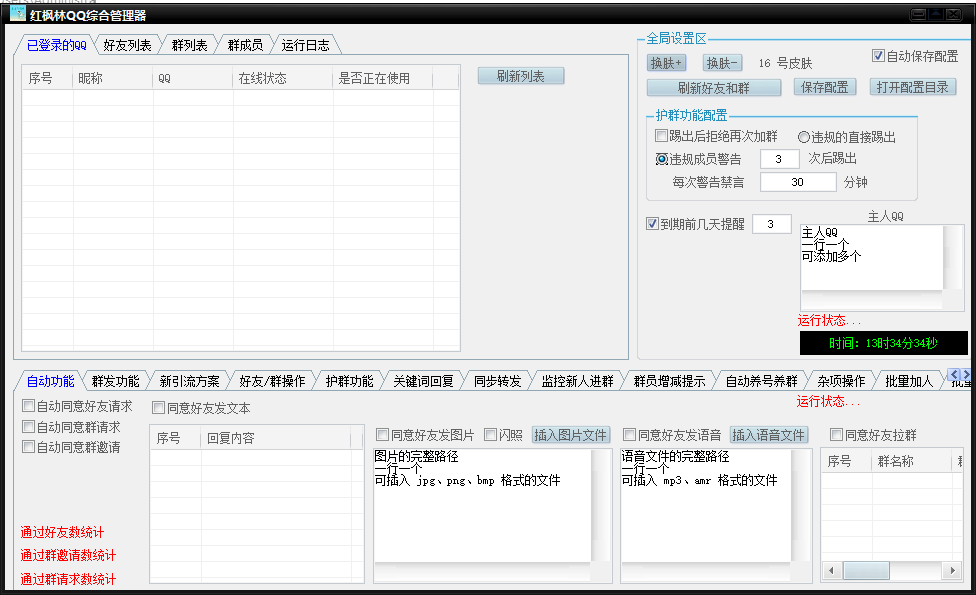Toggle the 闪照 checkbox

(490, 434)
